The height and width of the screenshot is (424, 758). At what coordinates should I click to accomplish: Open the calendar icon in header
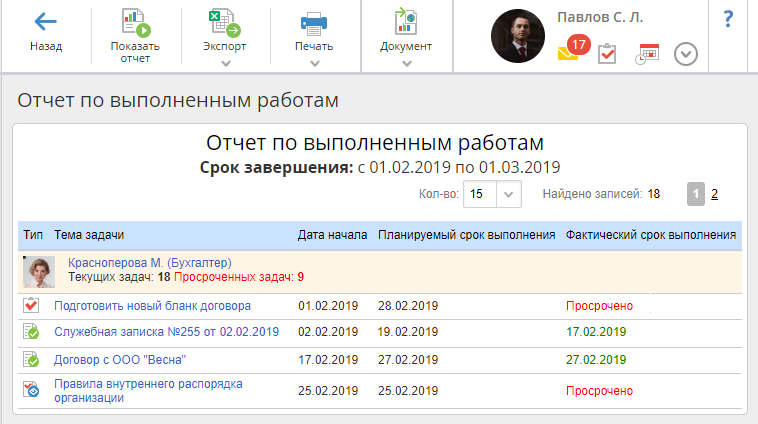pos(647,54)
